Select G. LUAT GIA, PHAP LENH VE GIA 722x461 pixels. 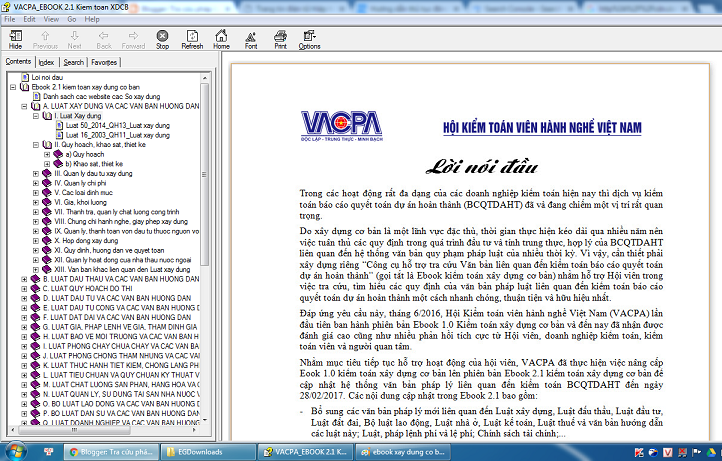[x=120, y=327]
